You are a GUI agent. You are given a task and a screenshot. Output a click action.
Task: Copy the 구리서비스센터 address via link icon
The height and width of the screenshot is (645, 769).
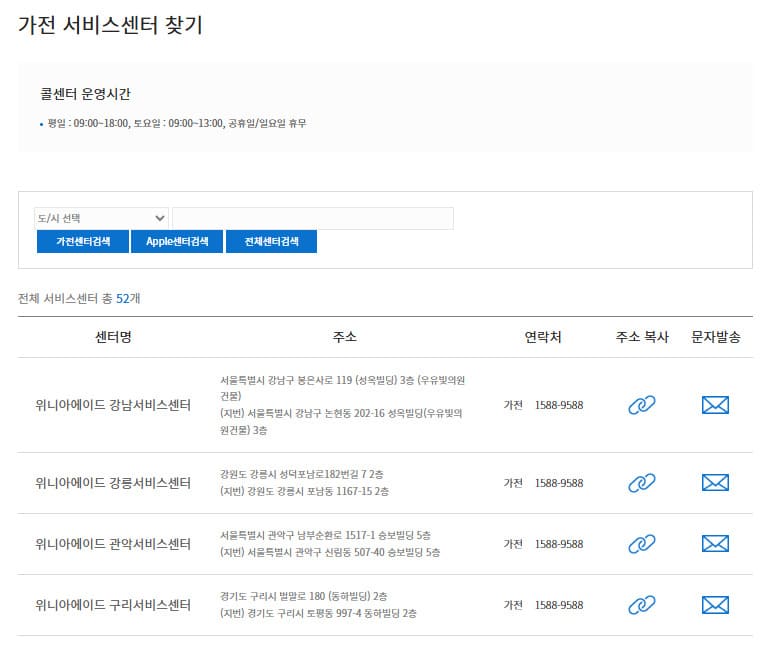pos(641,605)
